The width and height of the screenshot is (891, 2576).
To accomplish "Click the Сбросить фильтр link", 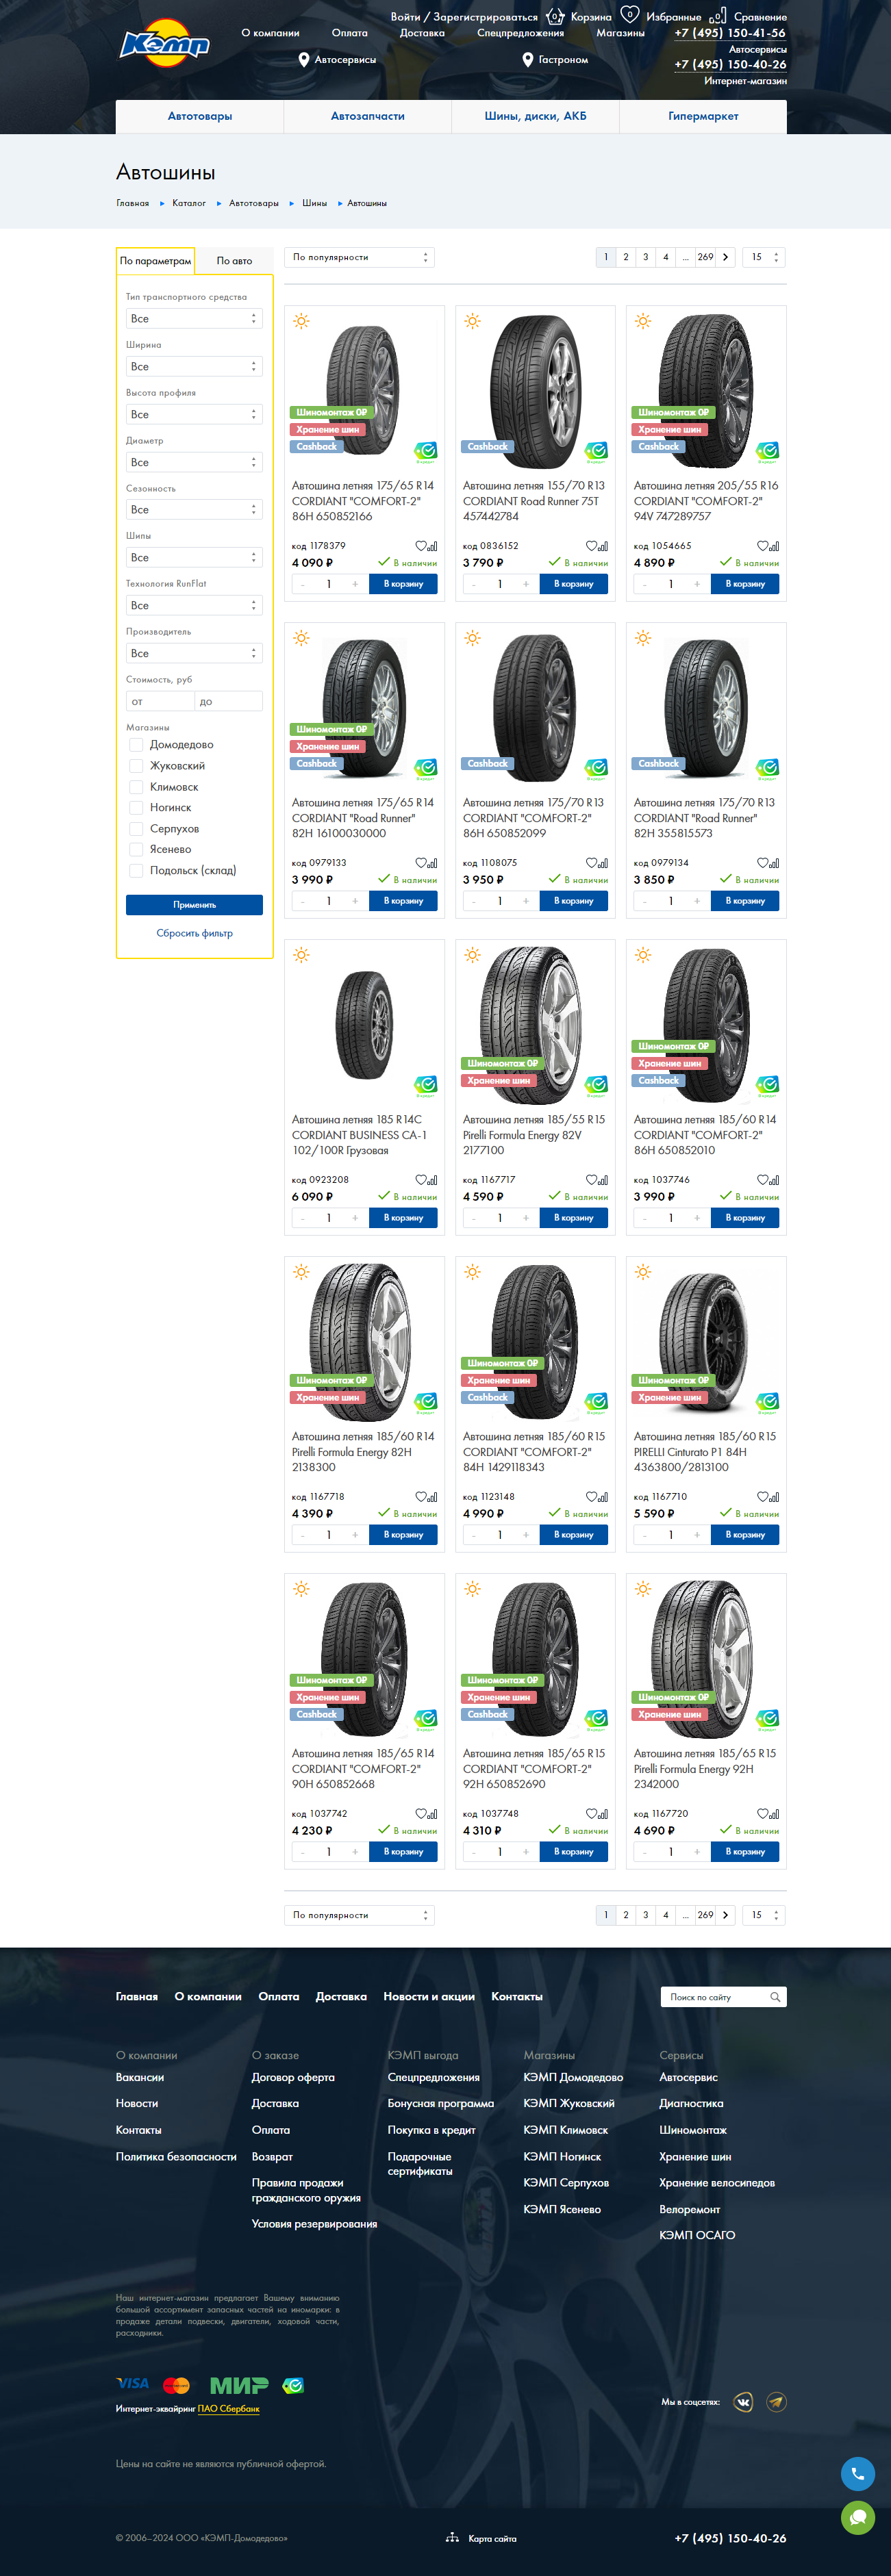I will pyautogui.click(x=194, y=934).
